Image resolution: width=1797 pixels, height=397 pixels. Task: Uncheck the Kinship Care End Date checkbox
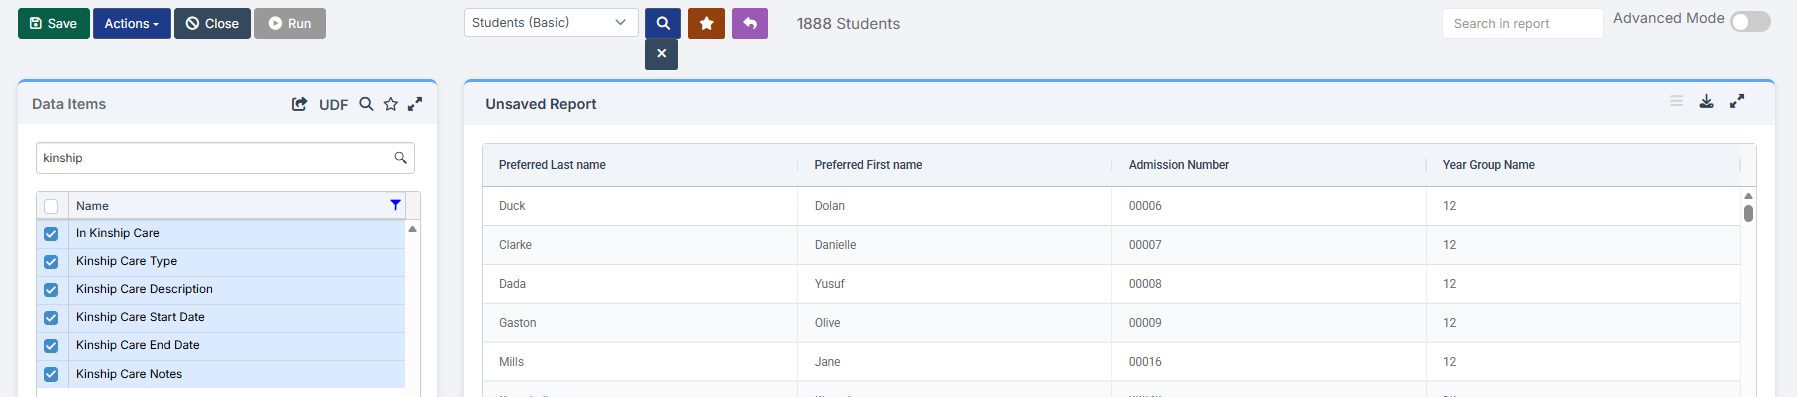(51, 346)
